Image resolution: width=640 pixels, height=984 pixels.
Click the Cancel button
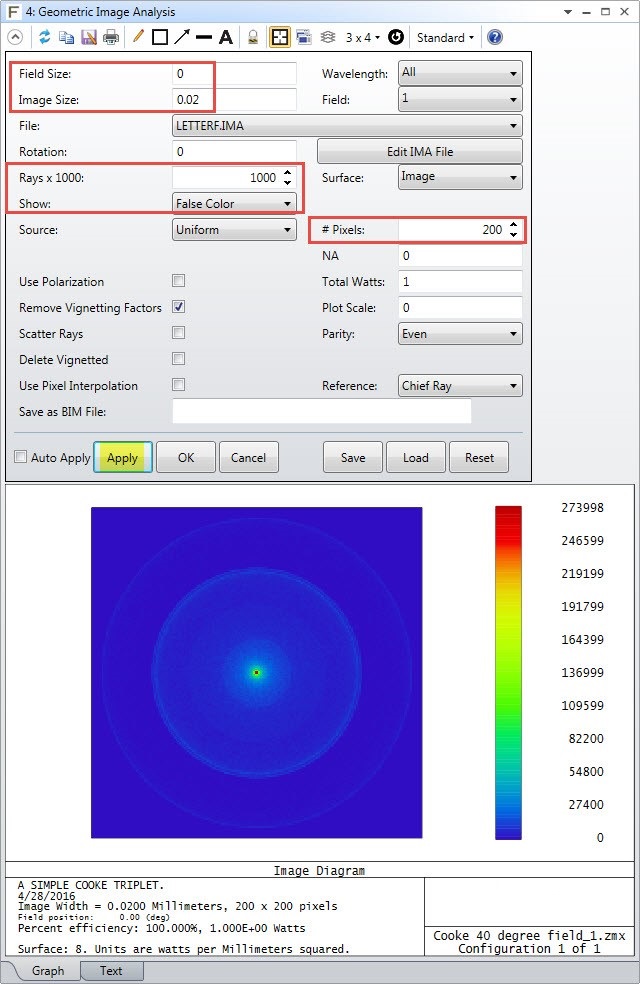[x=248, y=457]
